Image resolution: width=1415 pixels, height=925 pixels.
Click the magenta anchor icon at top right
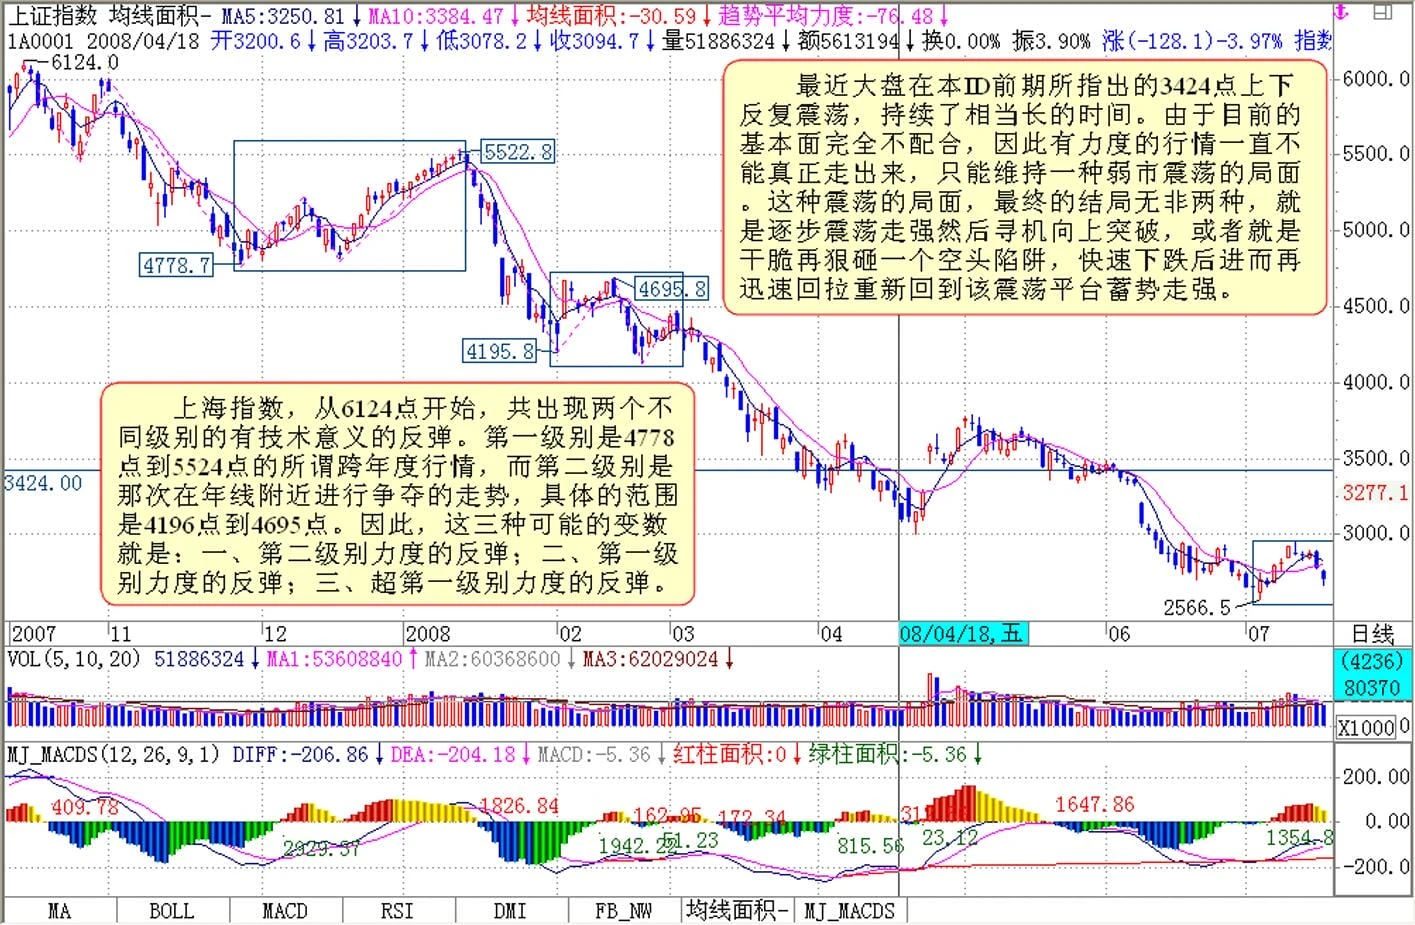[1343, 12]
